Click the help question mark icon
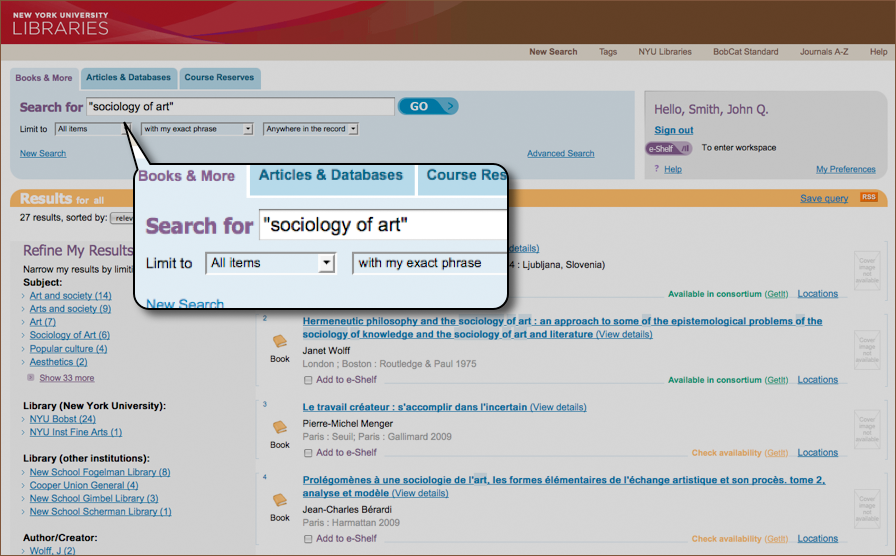This screenshot has width=896, height=556. 657,169
